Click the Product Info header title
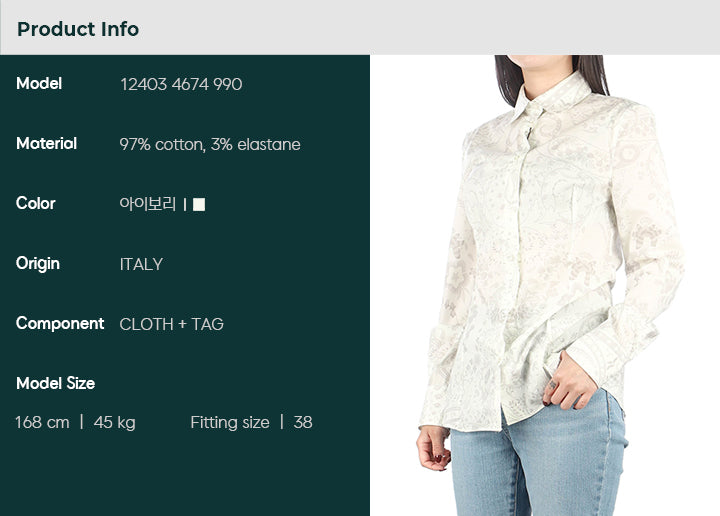This screenshot has height=516, width=720. (x=78, y=29)
